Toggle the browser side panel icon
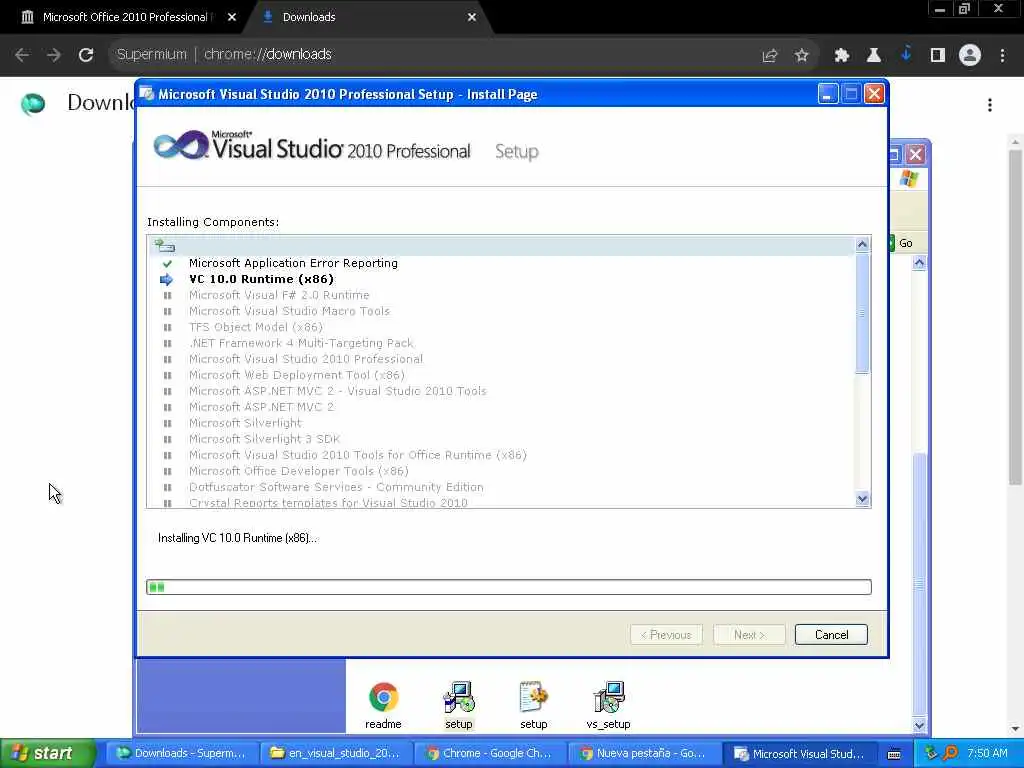The height and width of the screenshot is (768, 1024). (x=937, y=56)
